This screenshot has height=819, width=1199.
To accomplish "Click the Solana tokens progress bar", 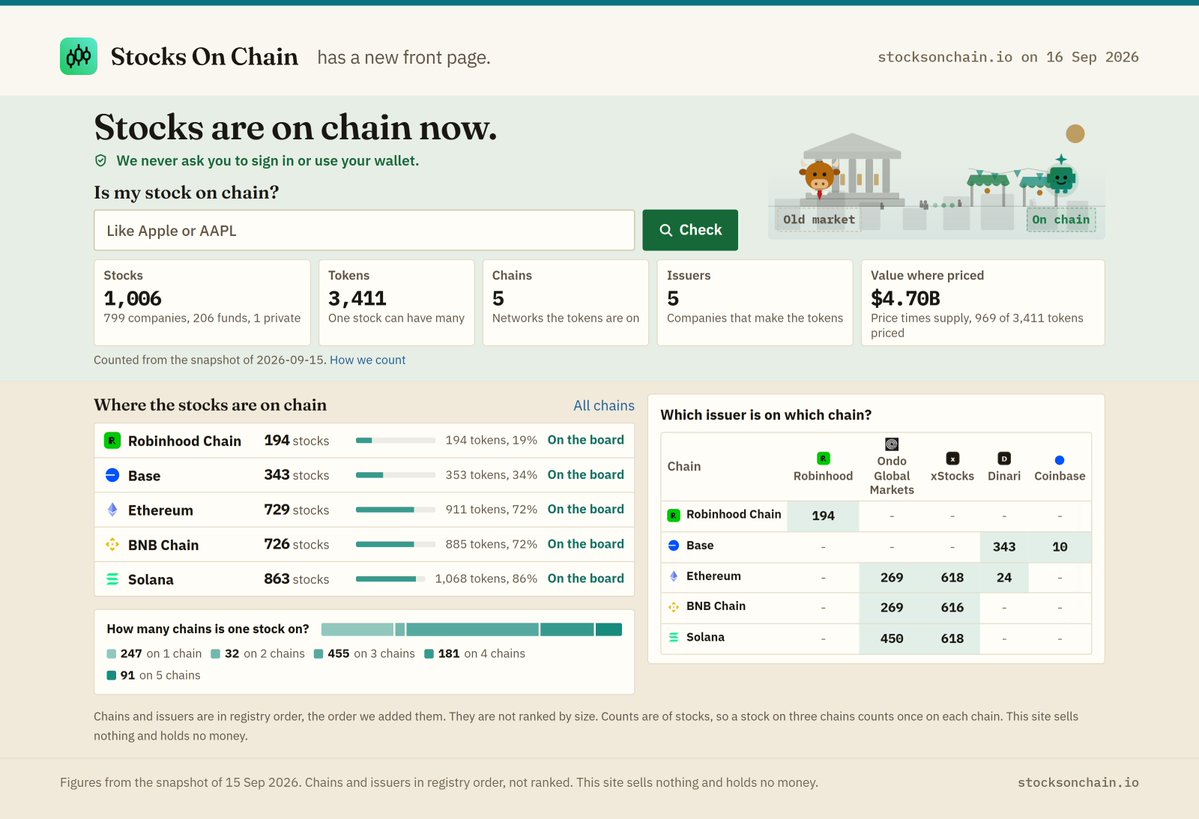I will (390, 579).
